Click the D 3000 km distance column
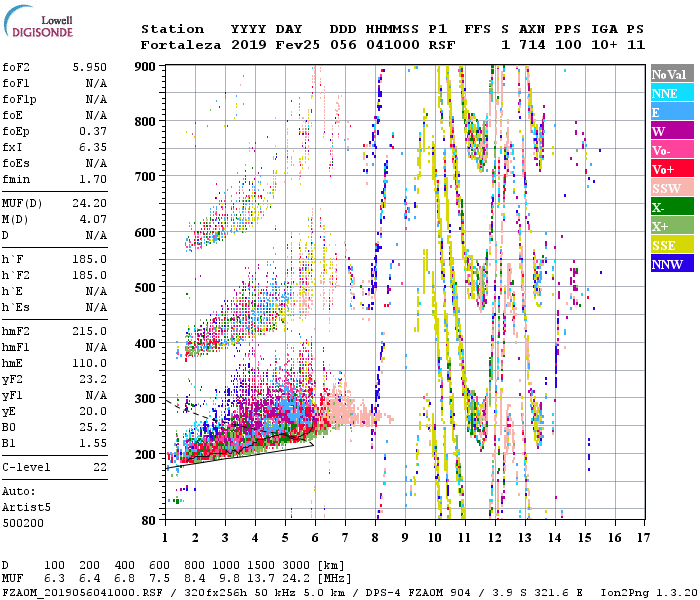The image size is (700, 600). pyautogui.click(x=296, y=566)
